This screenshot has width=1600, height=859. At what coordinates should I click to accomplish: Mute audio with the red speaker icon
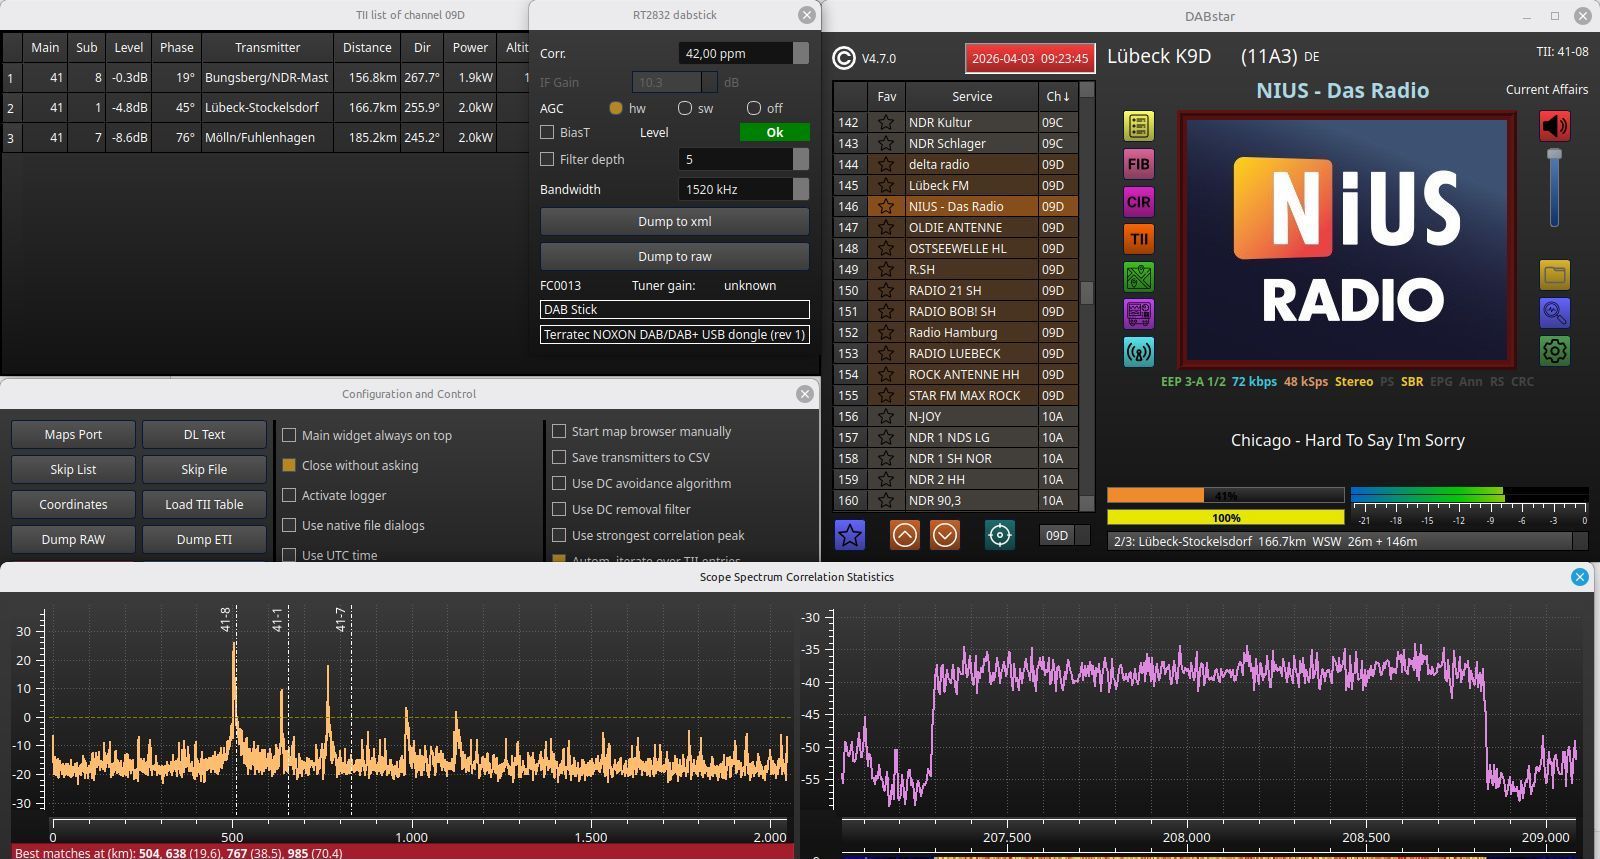1553,126
